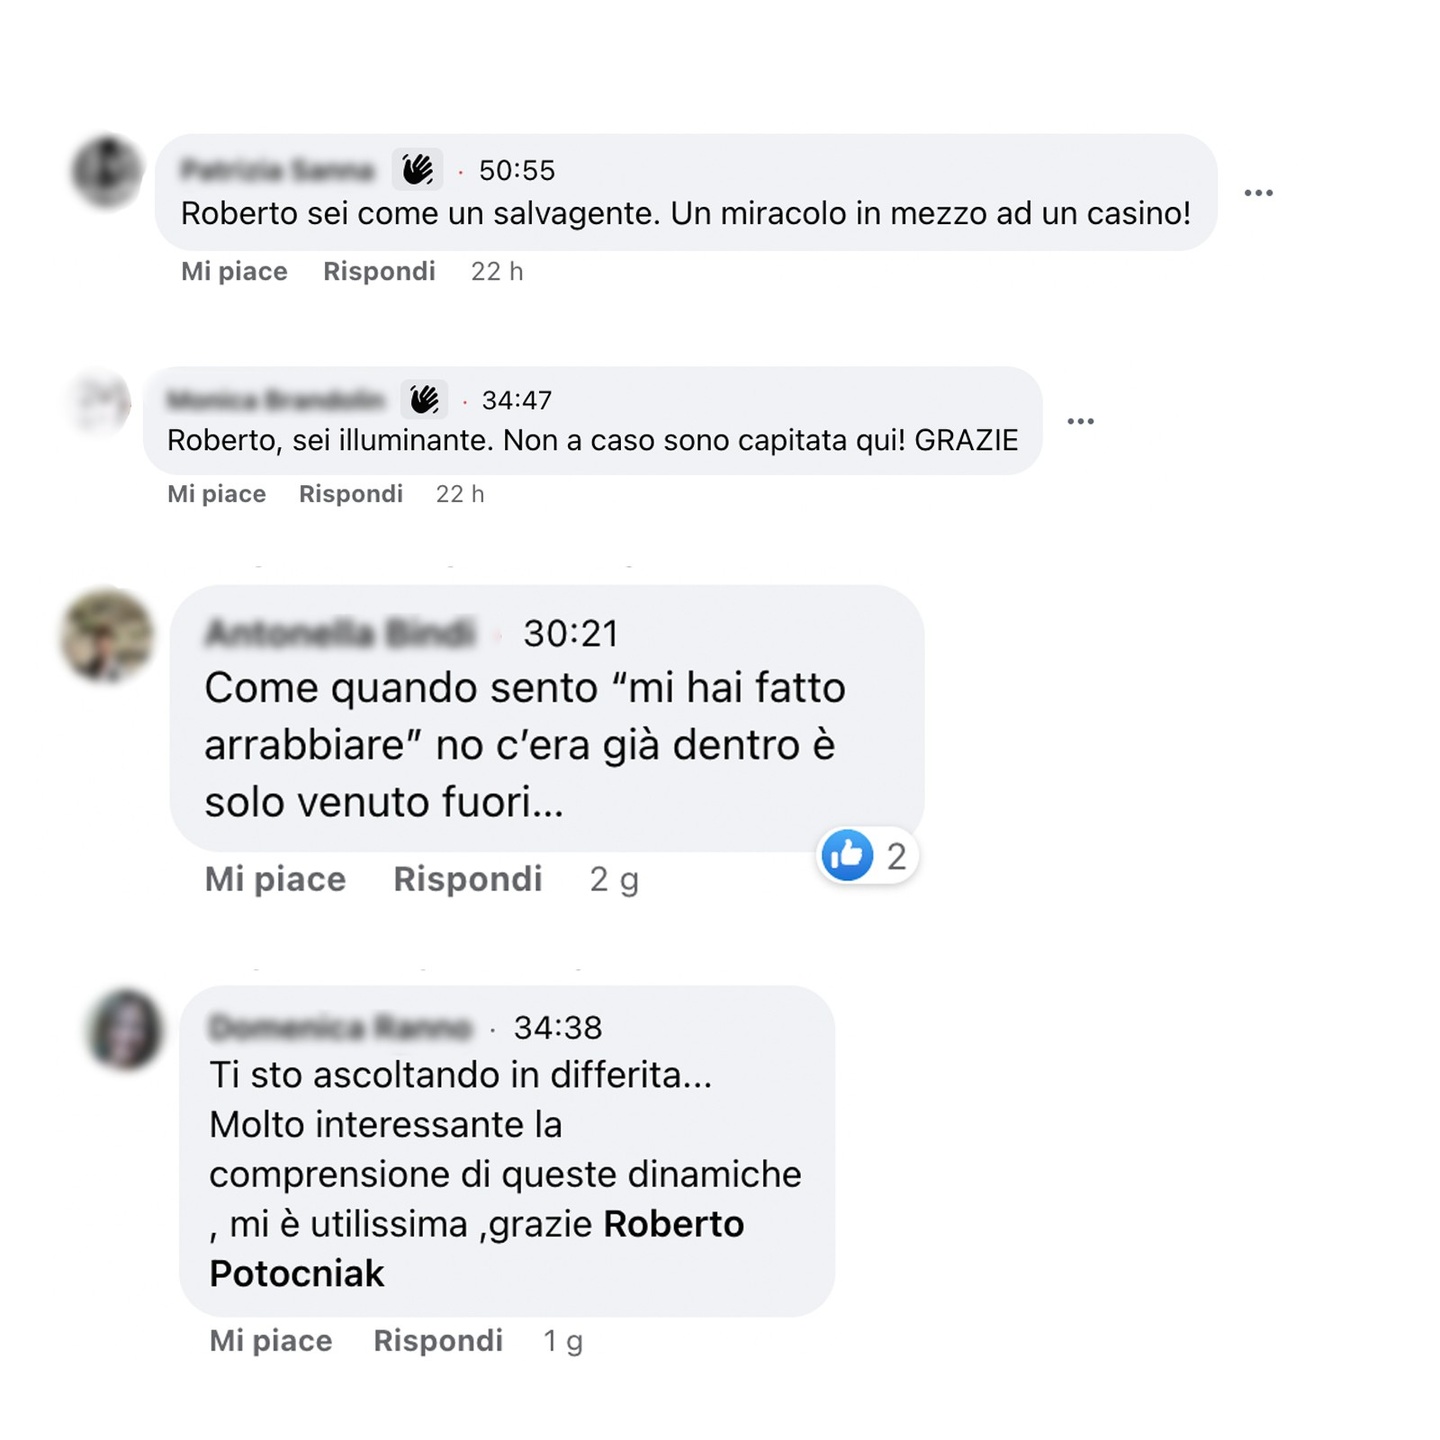This screenshot has width=1440, height=1440.
Task: Open the blue thumbs-up reaction count
Action: pos(868,856)
